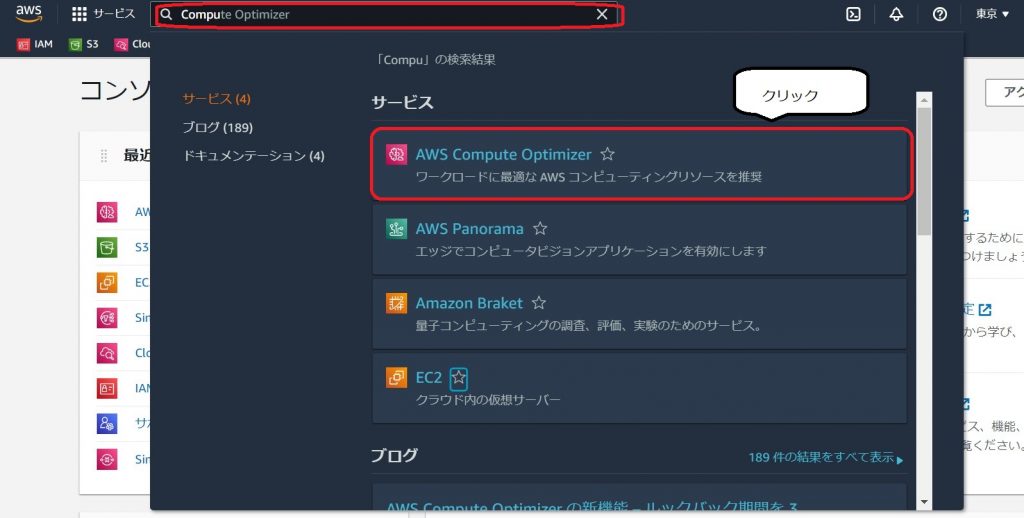1024x518 pixels.
Task: Click the CloudWatch icon in recently visited
Action: click(107, 353)
